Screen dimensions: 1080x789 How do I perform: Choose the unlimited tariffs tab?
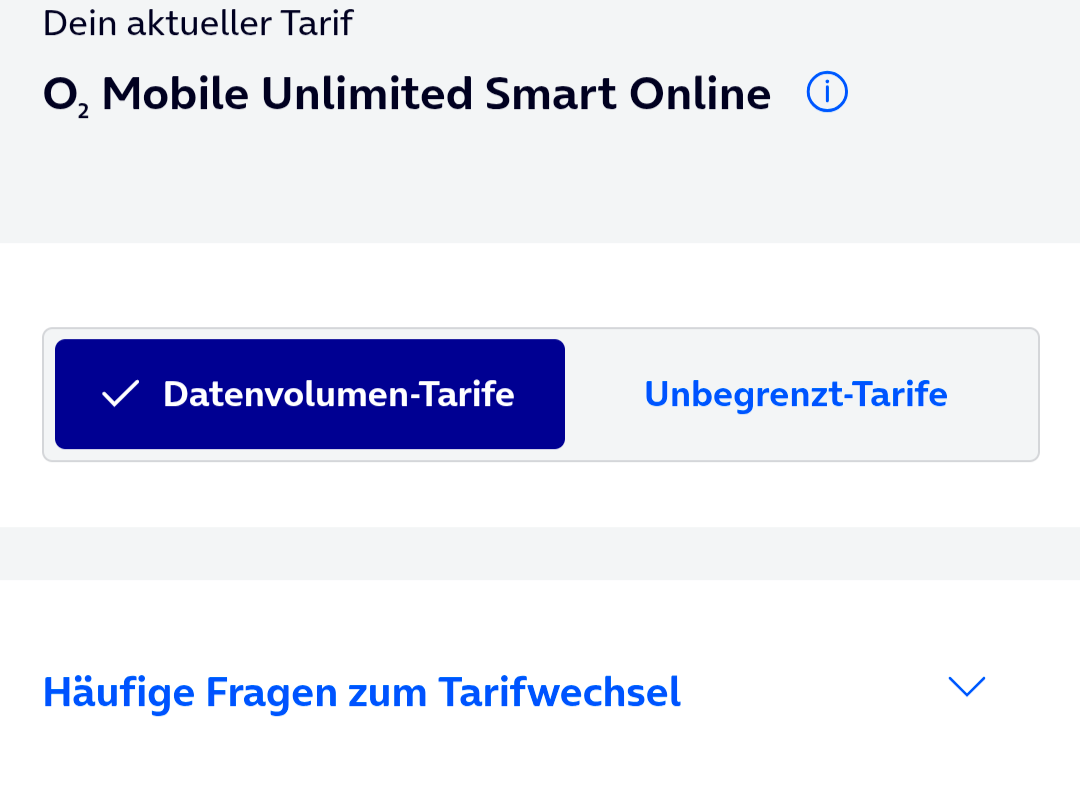796,394
